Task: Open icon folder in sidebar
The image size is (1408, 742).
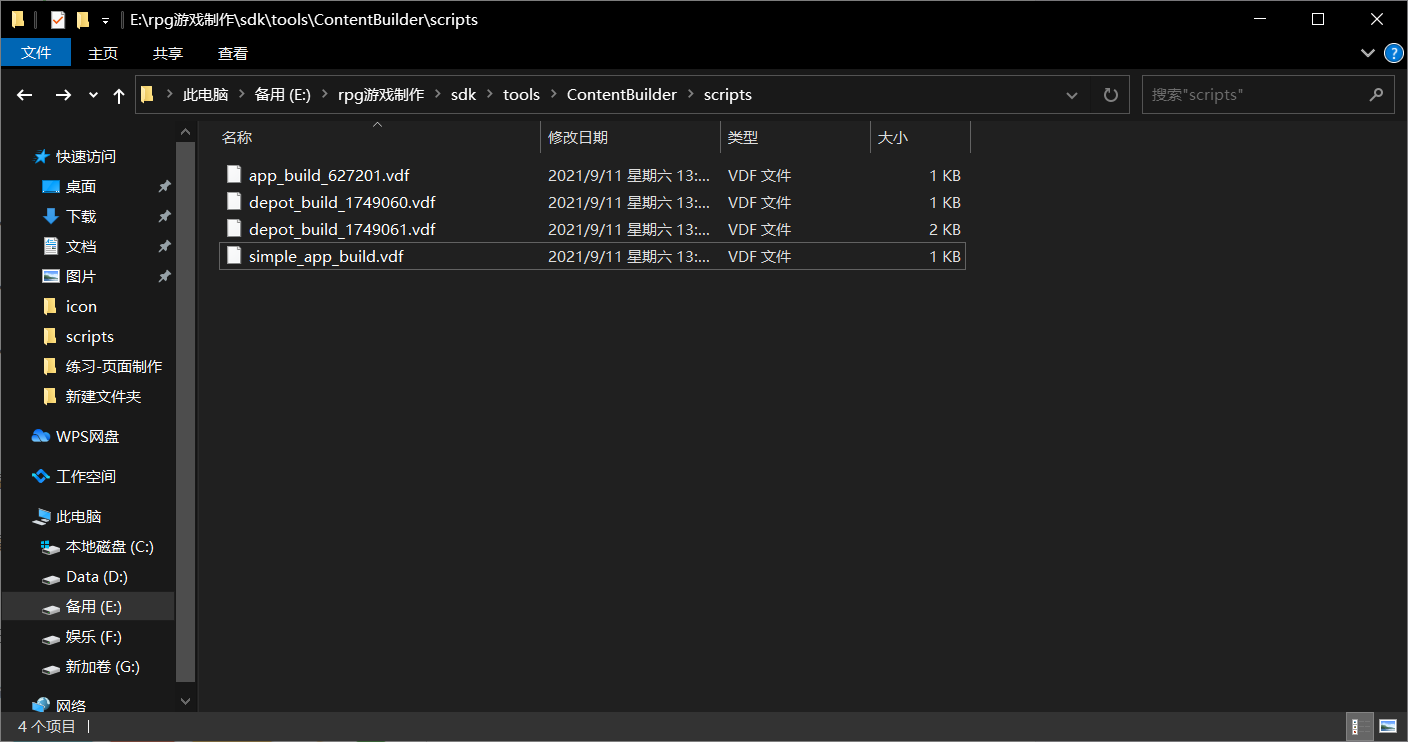Action: (x=81, y=307)
